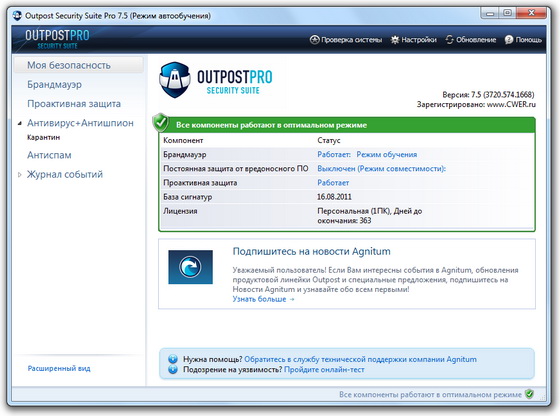Click the База сигнатур date 16.08.2011
This screenshot has height=416, width=560.
tap(334, 197)
